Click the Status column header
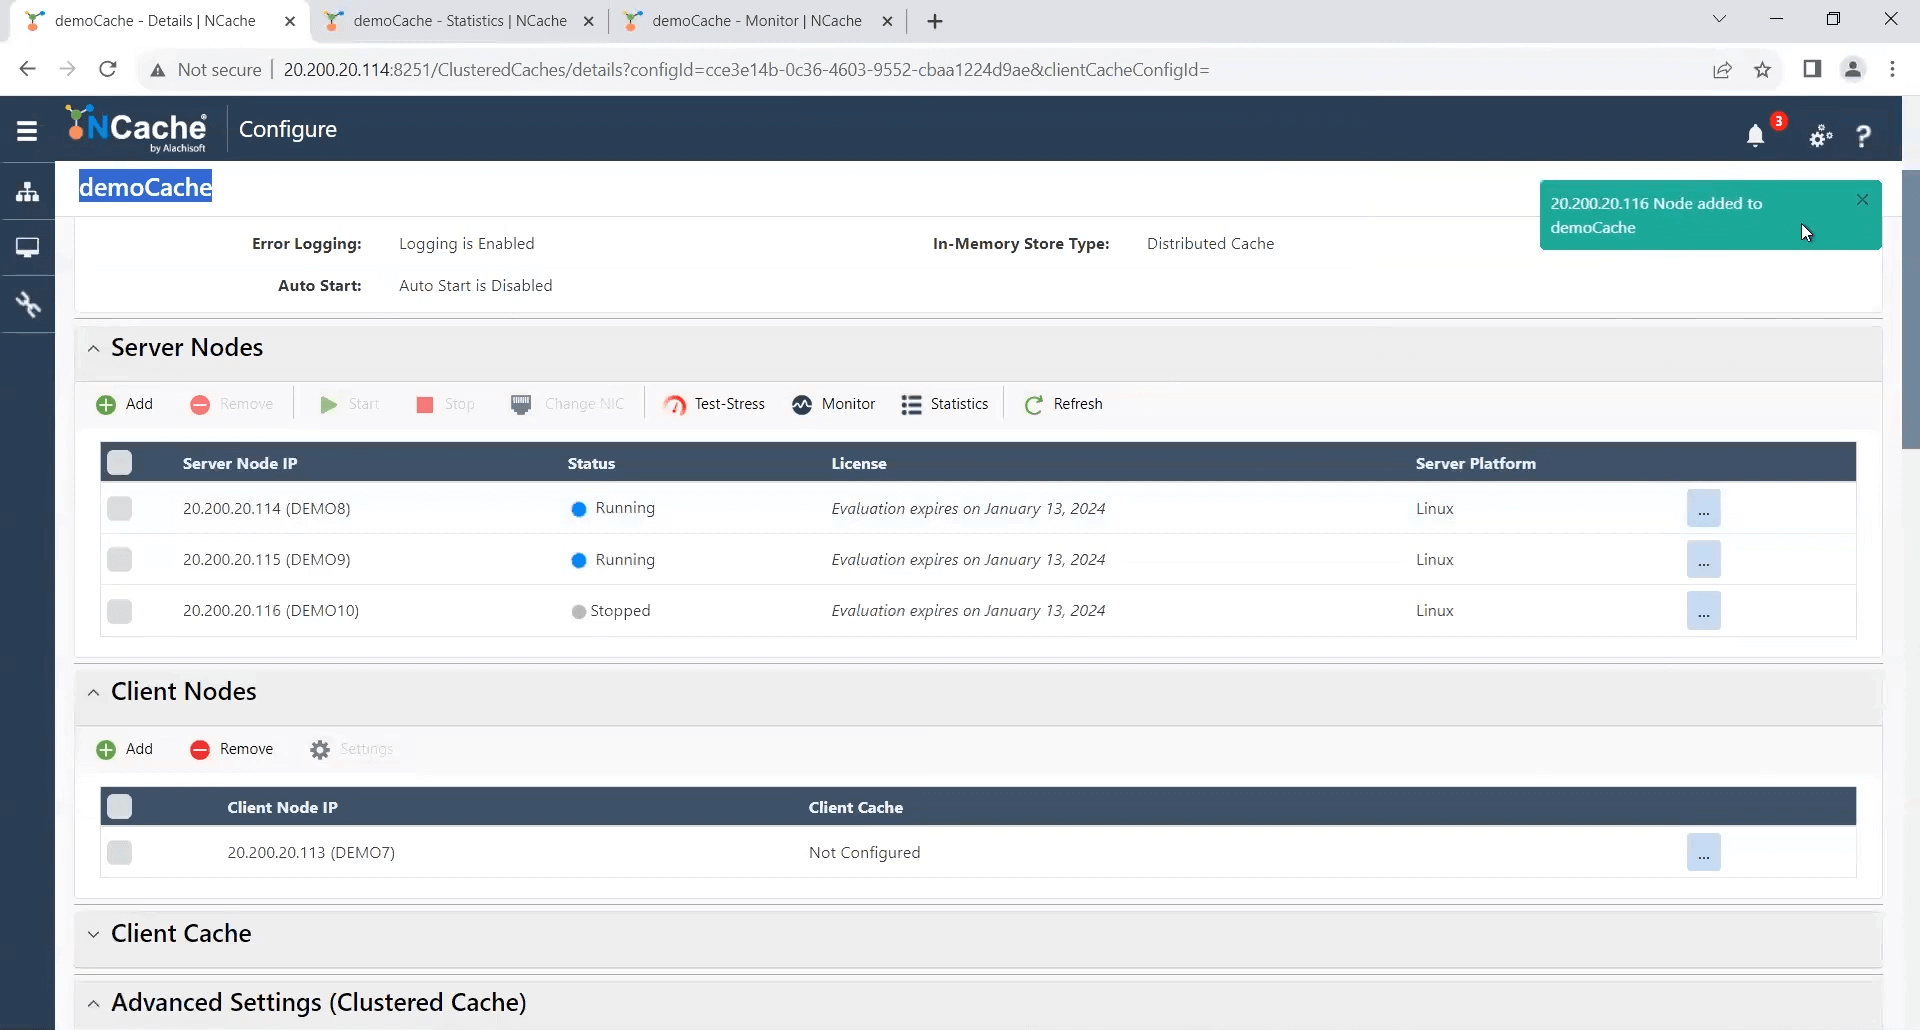 (x=591, y=463)
